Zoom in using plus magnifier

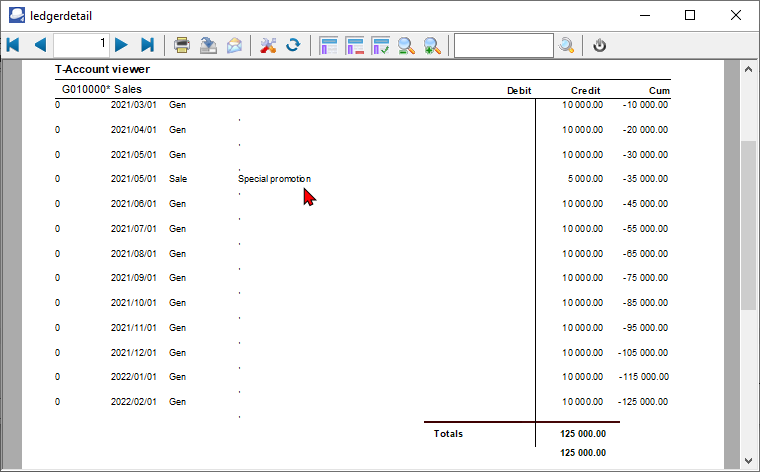[431, 46]
